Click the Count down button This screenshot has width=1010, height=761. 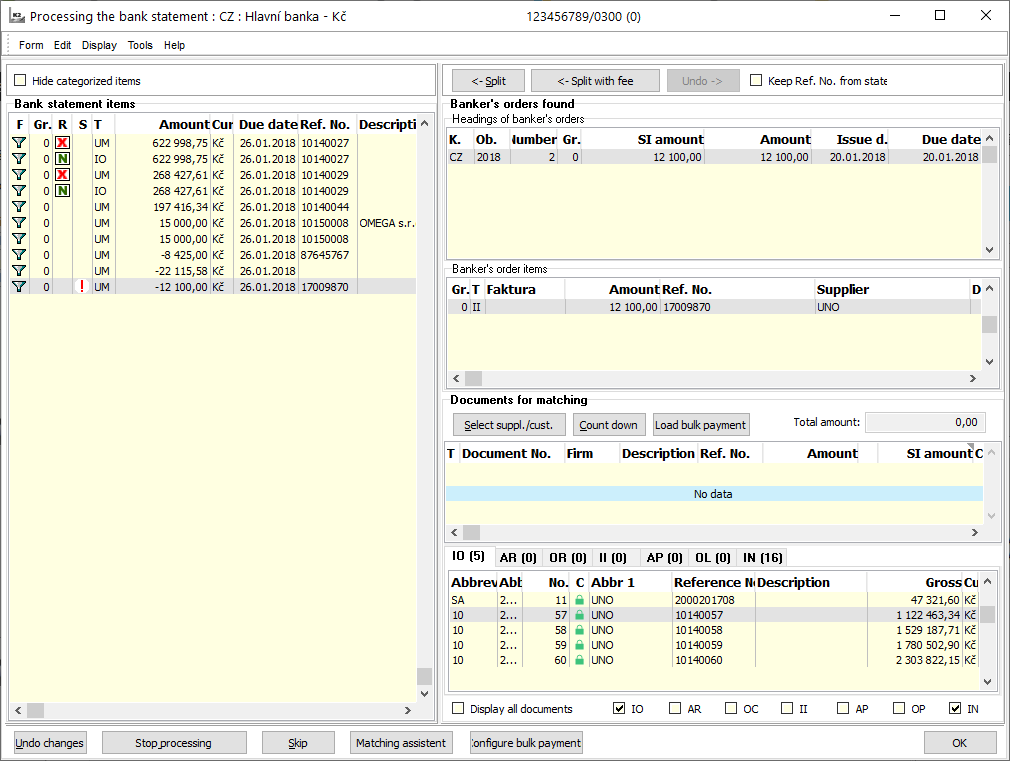(608, 425)
